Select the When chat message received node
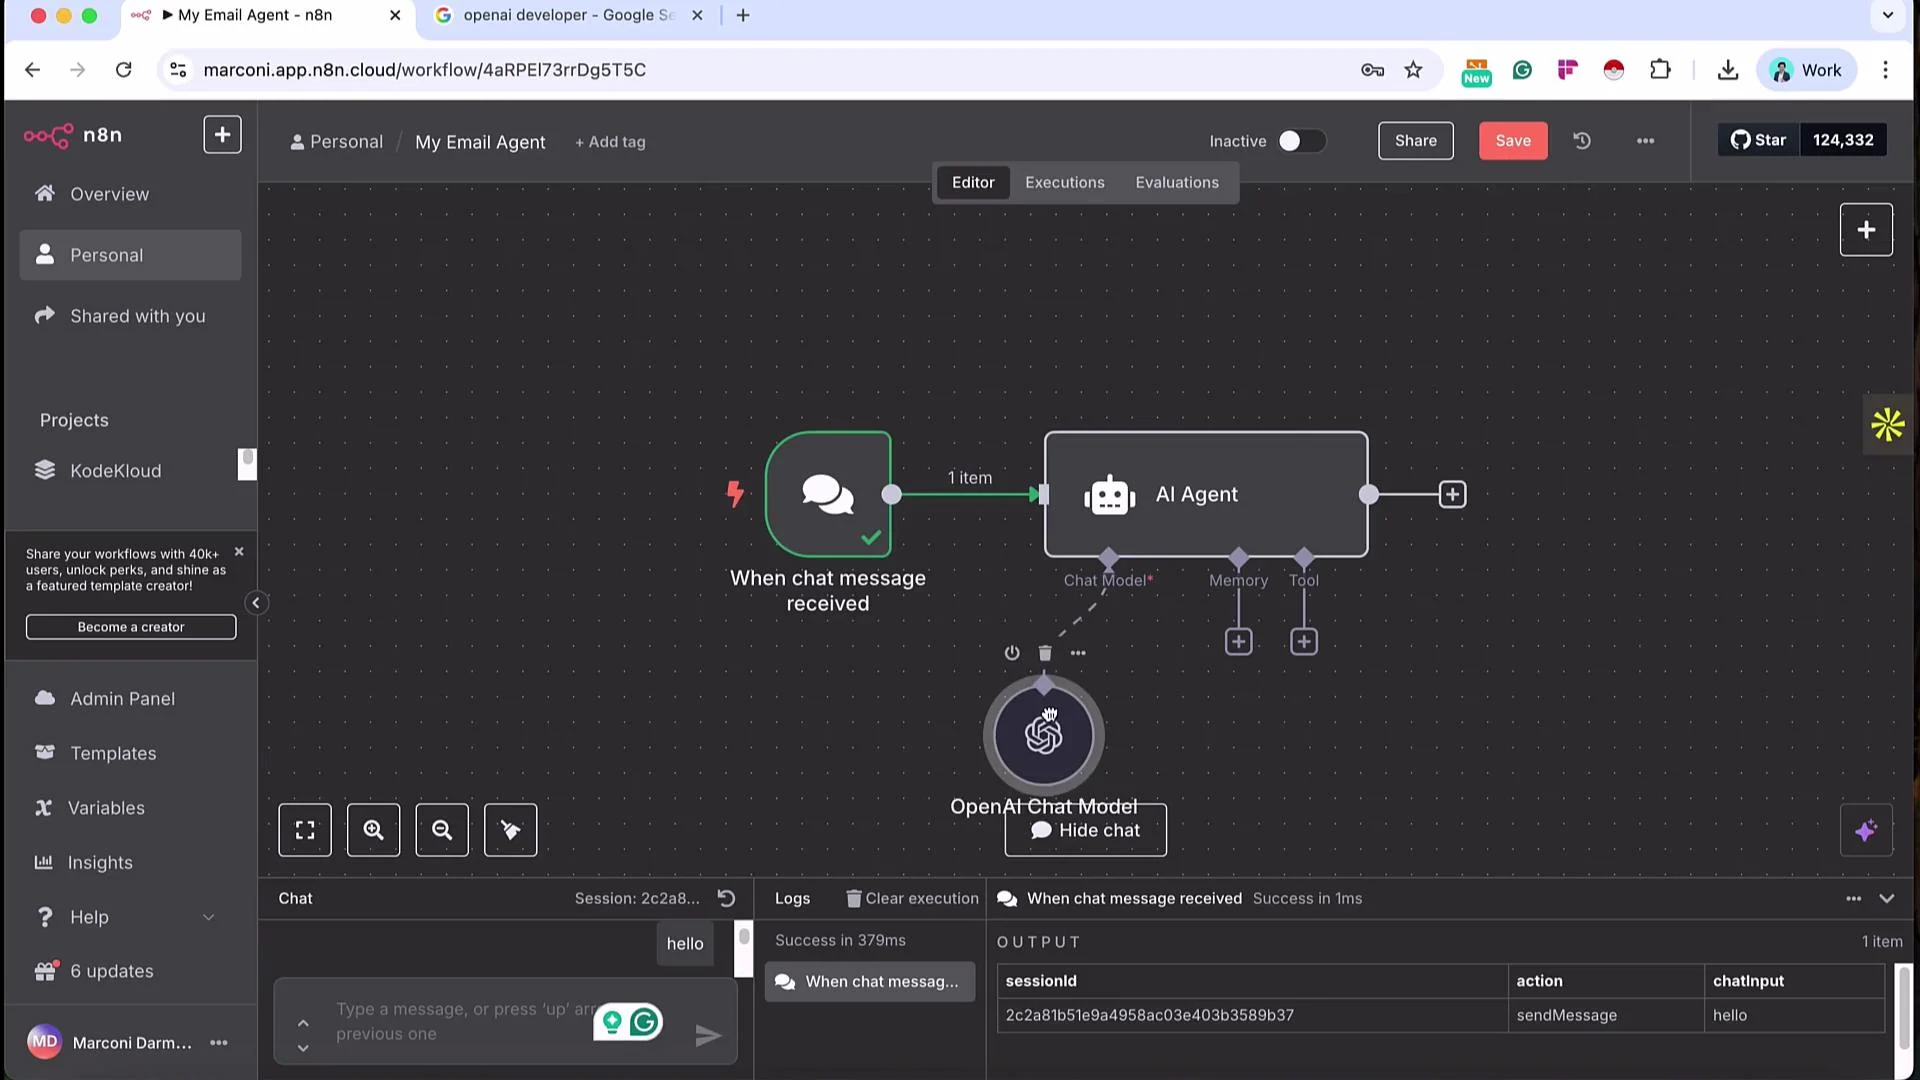This screenshot has width=1920, height=1080. [x=828, y=494]
